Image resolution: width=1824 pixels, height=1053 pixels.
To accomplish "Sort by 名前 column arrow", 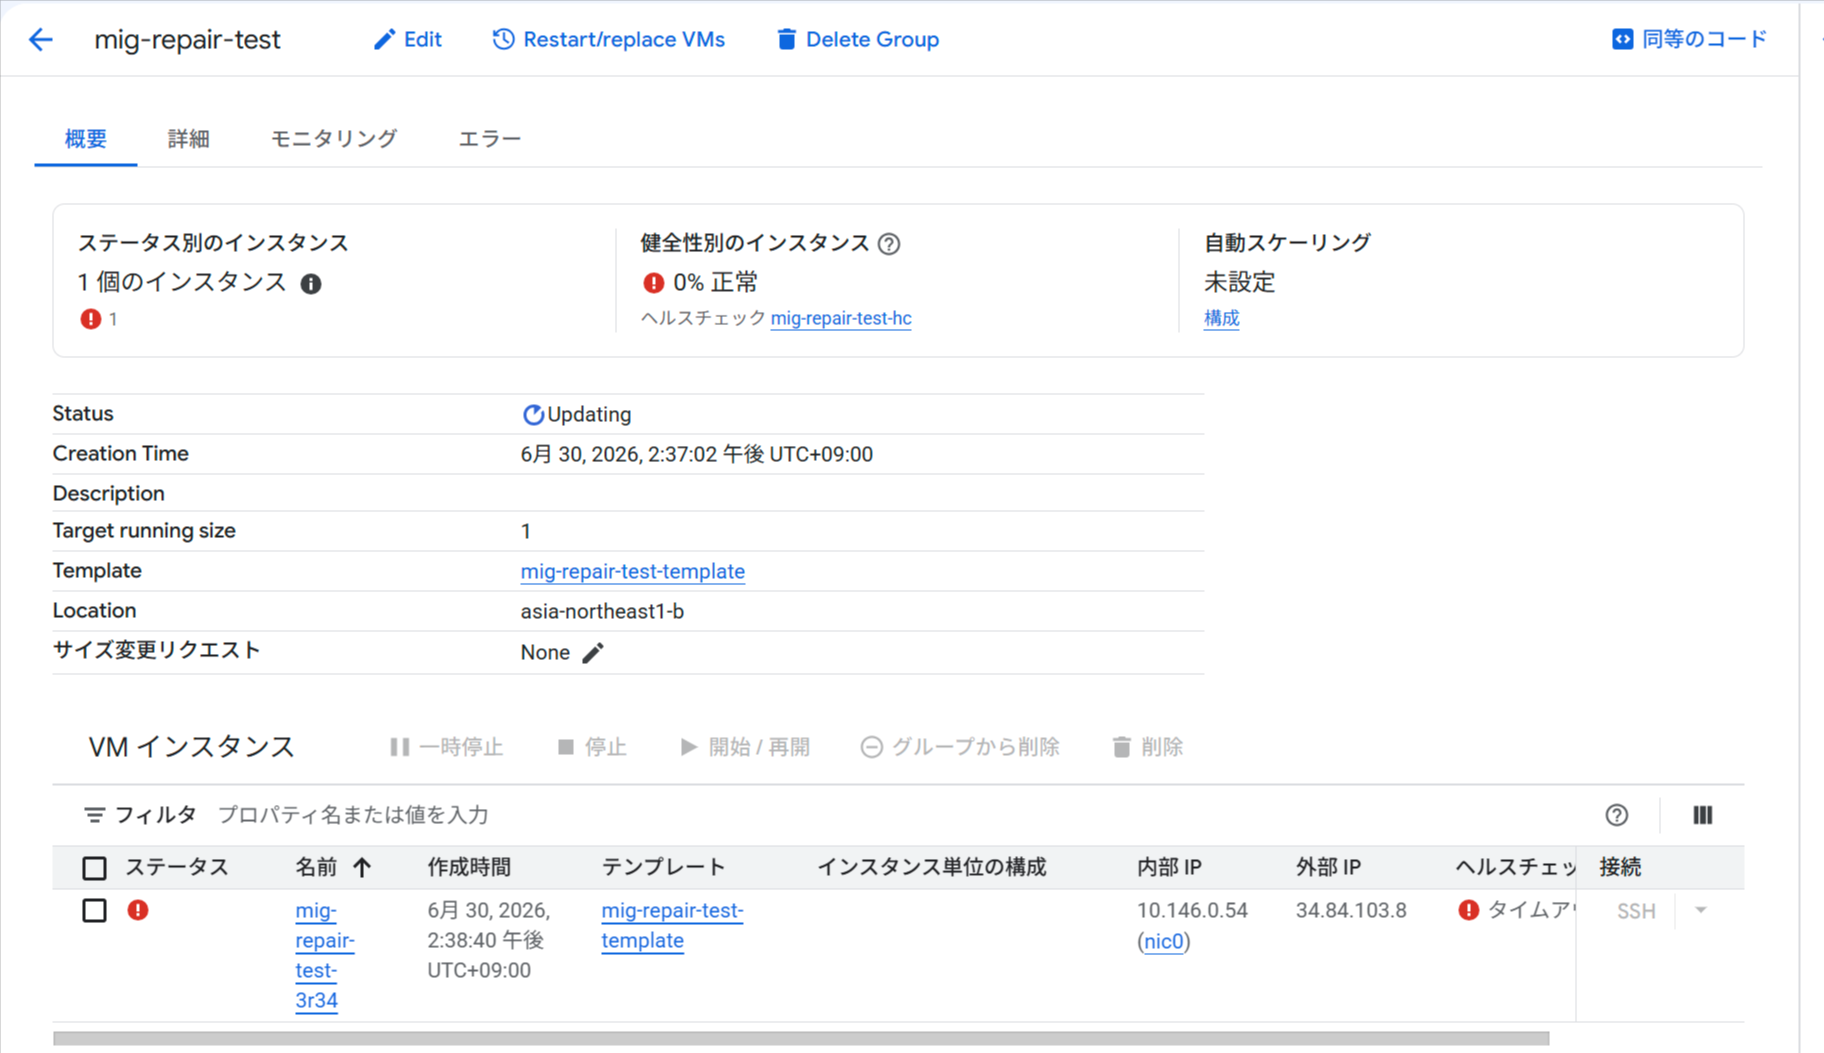I will 362,867.
